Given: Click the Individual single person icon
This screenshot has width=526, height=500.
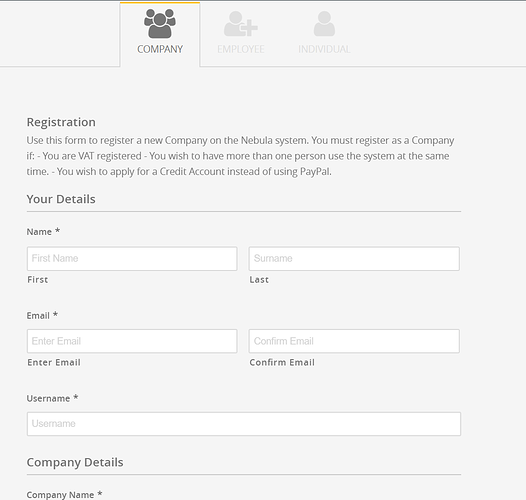Looking at the screenshot, I should click(x=324, y=23).
